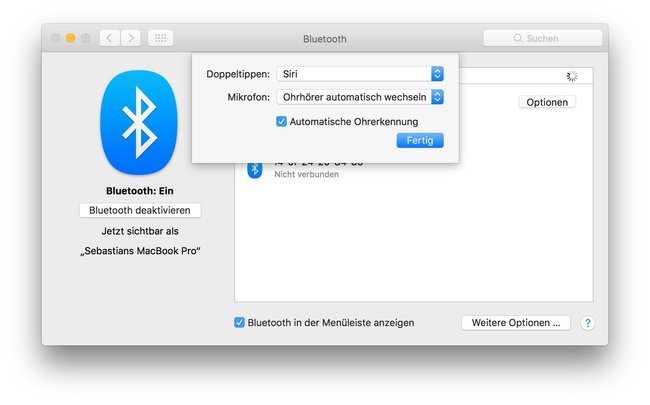The width and height of the screenshot is (650, 405).
Task: Open help with the question mark button
Action: pos(587,323)
